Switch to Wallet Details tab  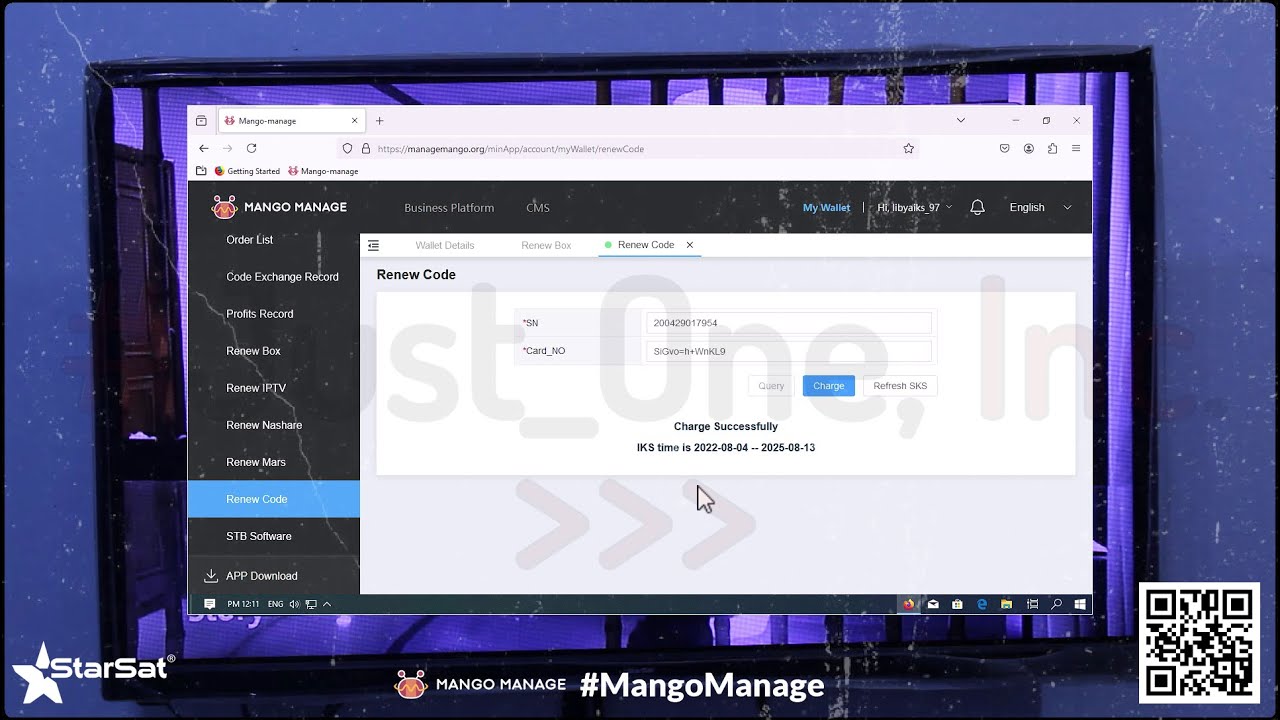(445, 245)
